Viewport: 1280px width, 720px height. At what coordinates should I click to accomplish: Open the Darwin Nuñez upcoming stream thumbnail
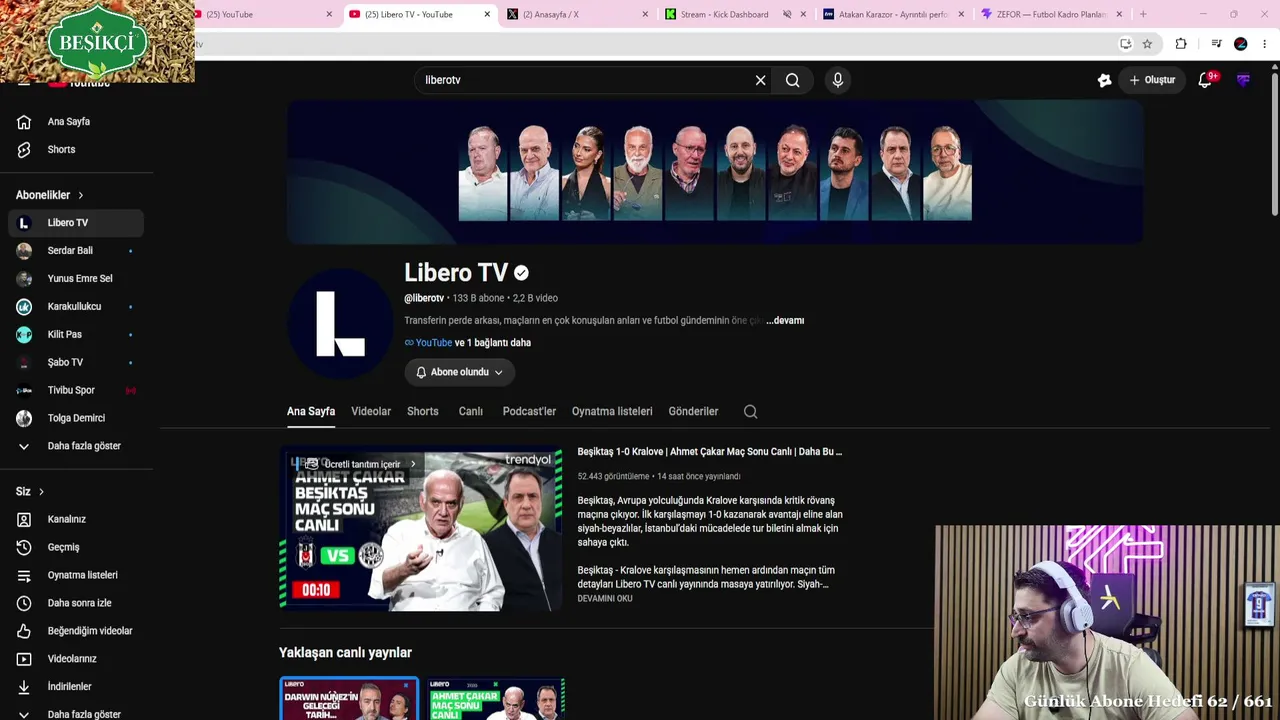[x=349, y=698]
